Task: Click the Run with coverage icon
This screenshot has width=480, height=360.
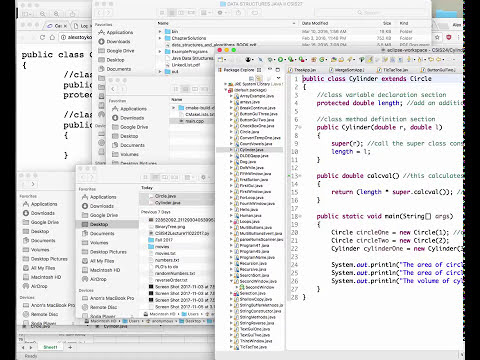Action: tap(290, 60)
